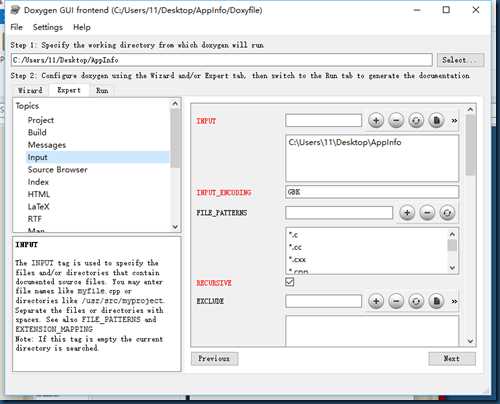Click settings panel scrollbar thumb

point(470,145)
